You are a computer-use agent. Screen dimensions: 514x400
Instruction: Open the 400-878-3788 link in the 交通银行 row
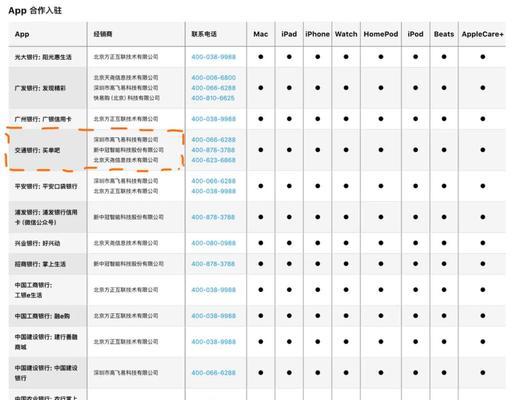tap(213, 150)
